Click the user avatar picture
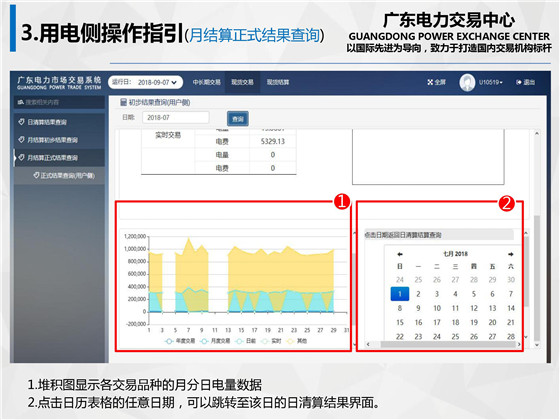 click(467, 82)
